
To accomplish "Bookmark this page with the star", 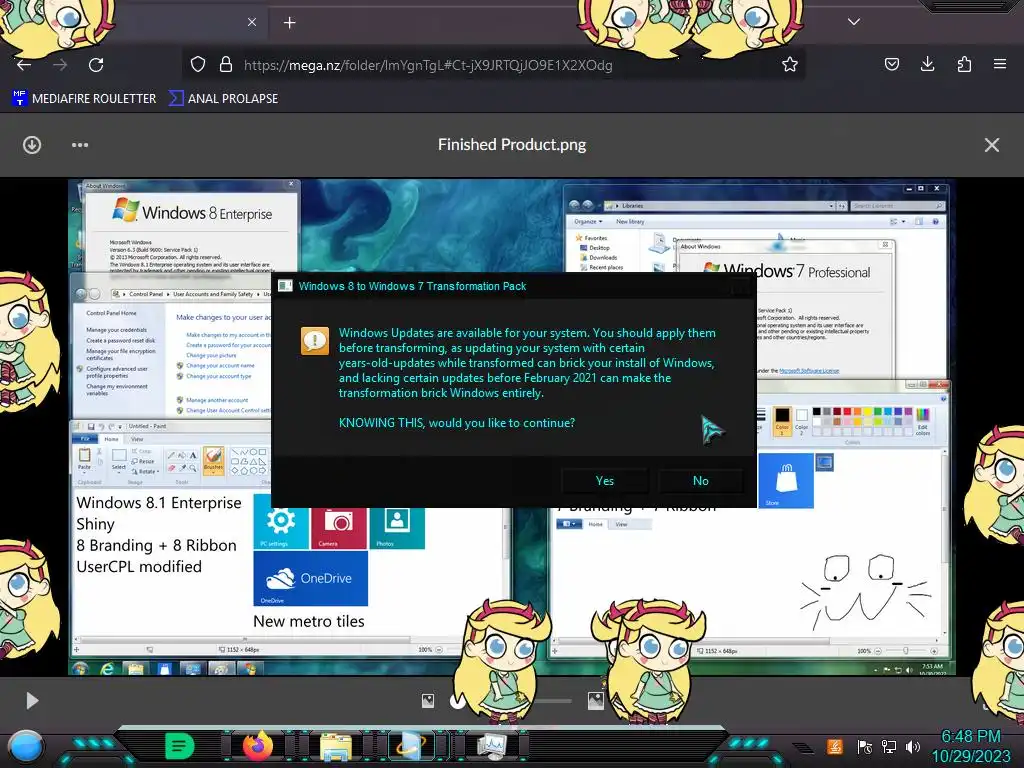I will click(790, 64).
